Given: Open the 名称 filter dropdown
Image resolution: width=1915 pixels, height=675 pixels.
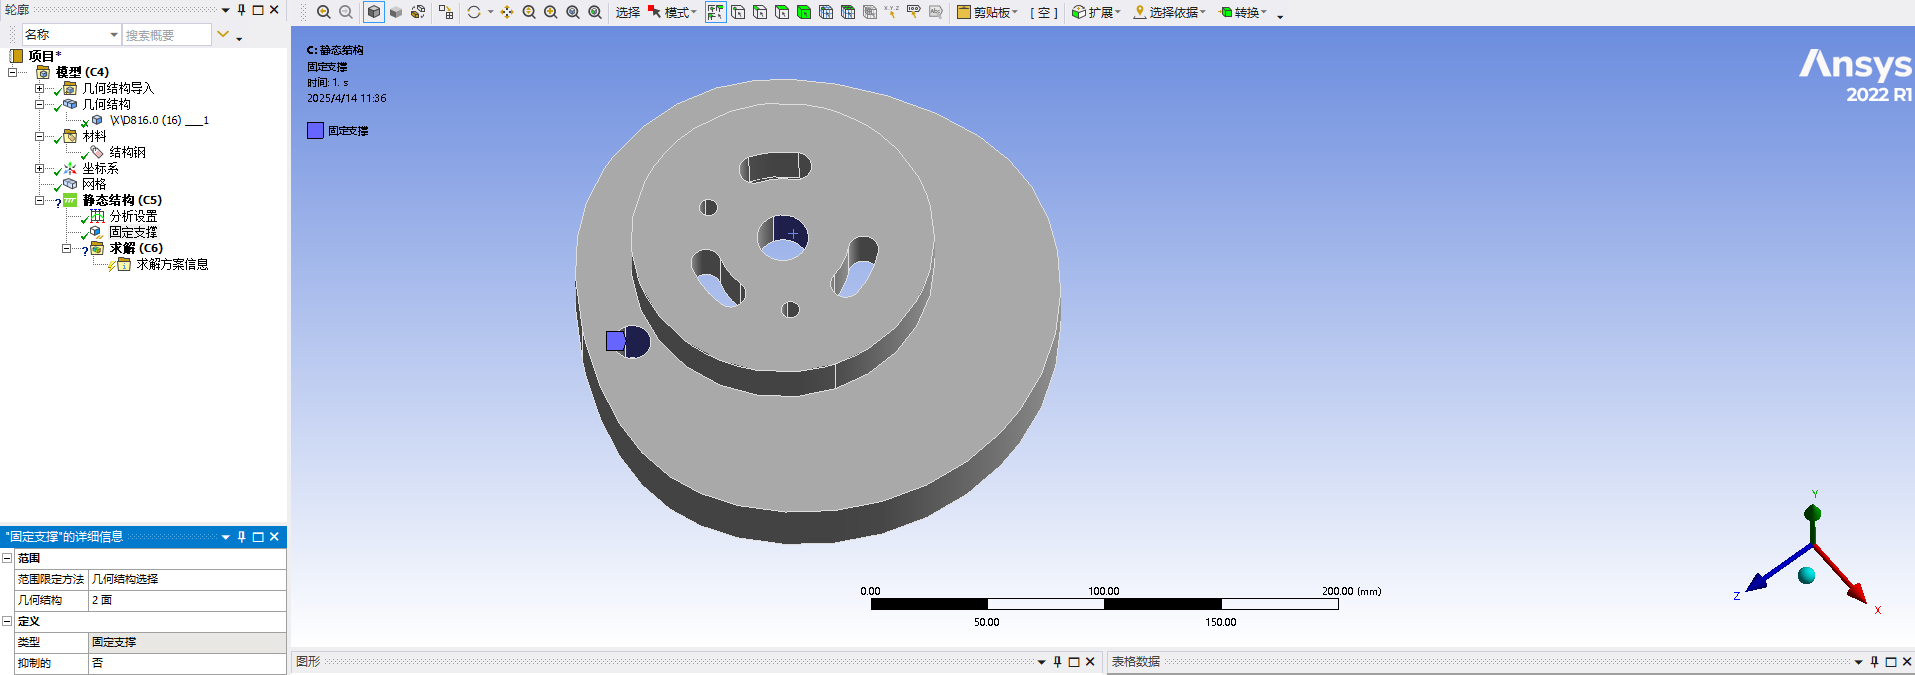Looking at the screenshot, I should click(x=71, y=35).
